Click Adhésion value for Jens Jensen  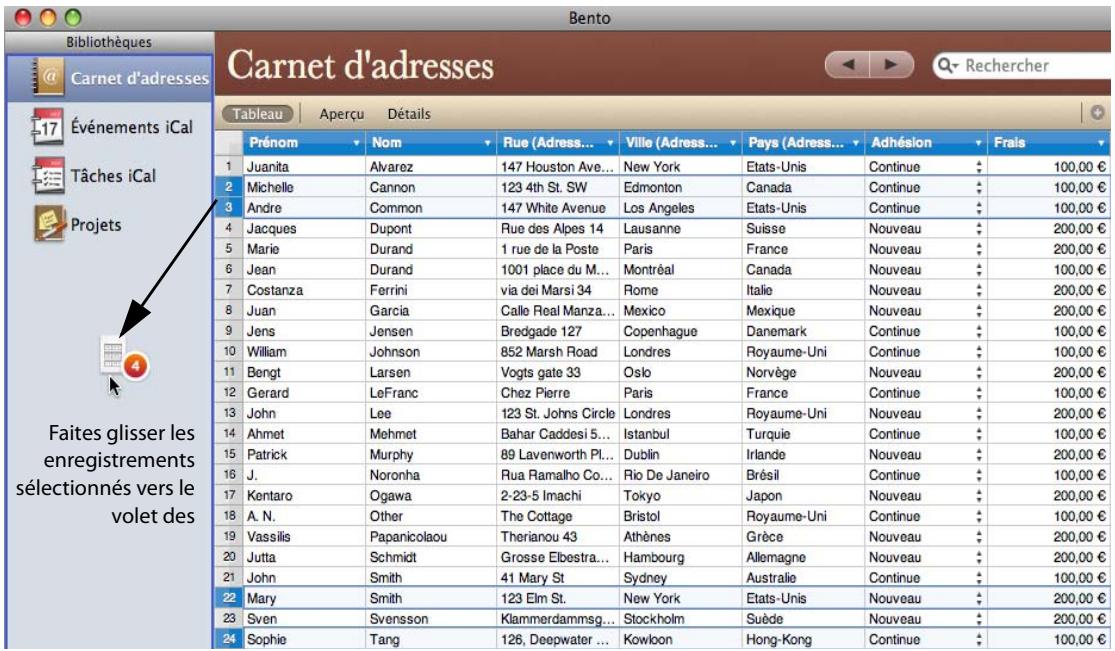pyautogui.click(x=895, y=332)
